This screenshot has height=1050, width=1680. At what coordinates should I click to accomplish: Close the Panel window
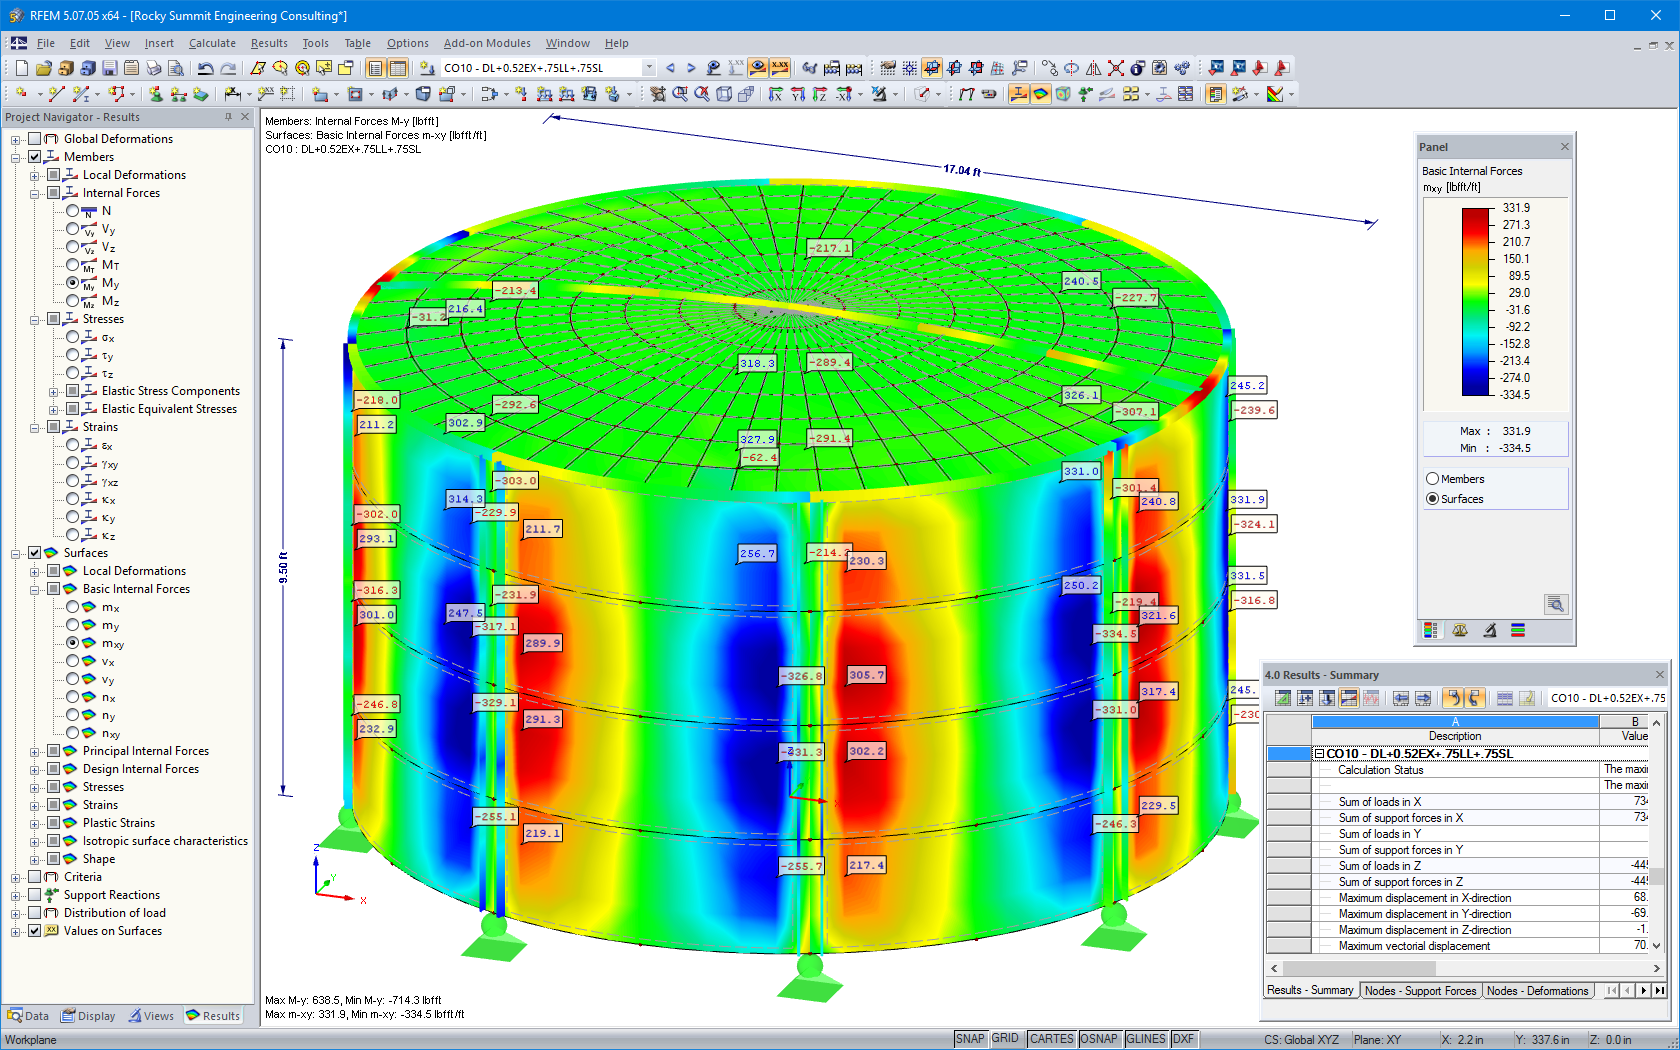click(x=1565, y=147)
